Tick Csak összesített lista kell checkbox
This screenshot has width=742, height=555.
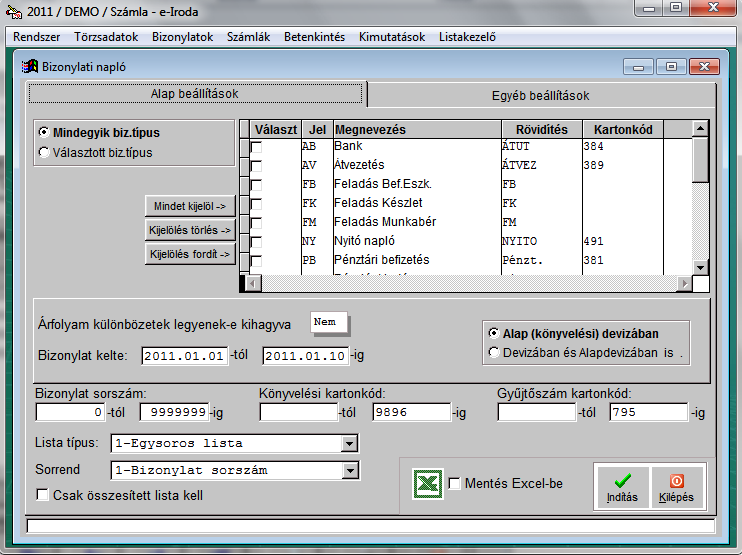pos(42,494)
